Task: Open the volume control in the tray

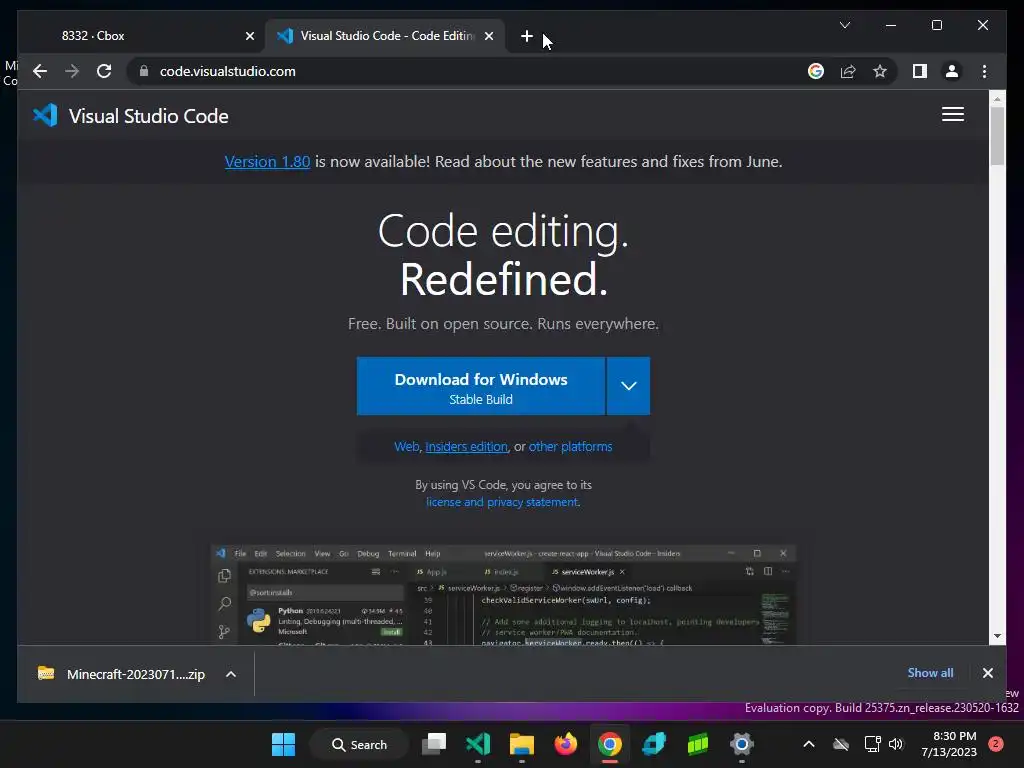Action: 896,744
